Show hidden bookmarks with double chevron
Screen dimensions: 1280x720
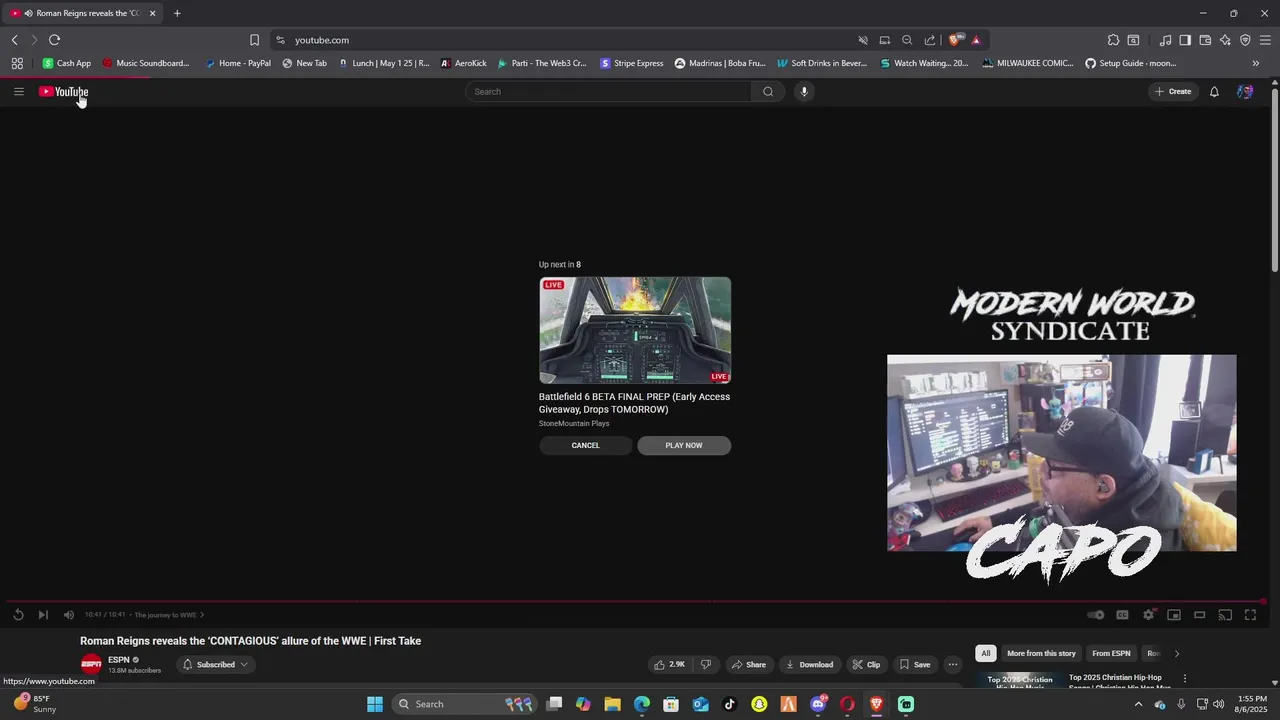coord(1256,63)
